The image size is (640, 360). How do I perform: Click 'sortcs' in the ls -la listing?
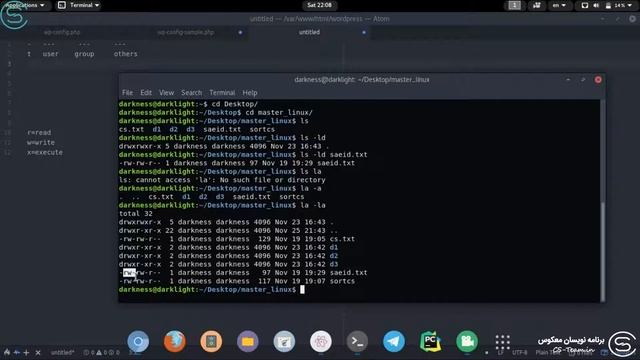342,281
